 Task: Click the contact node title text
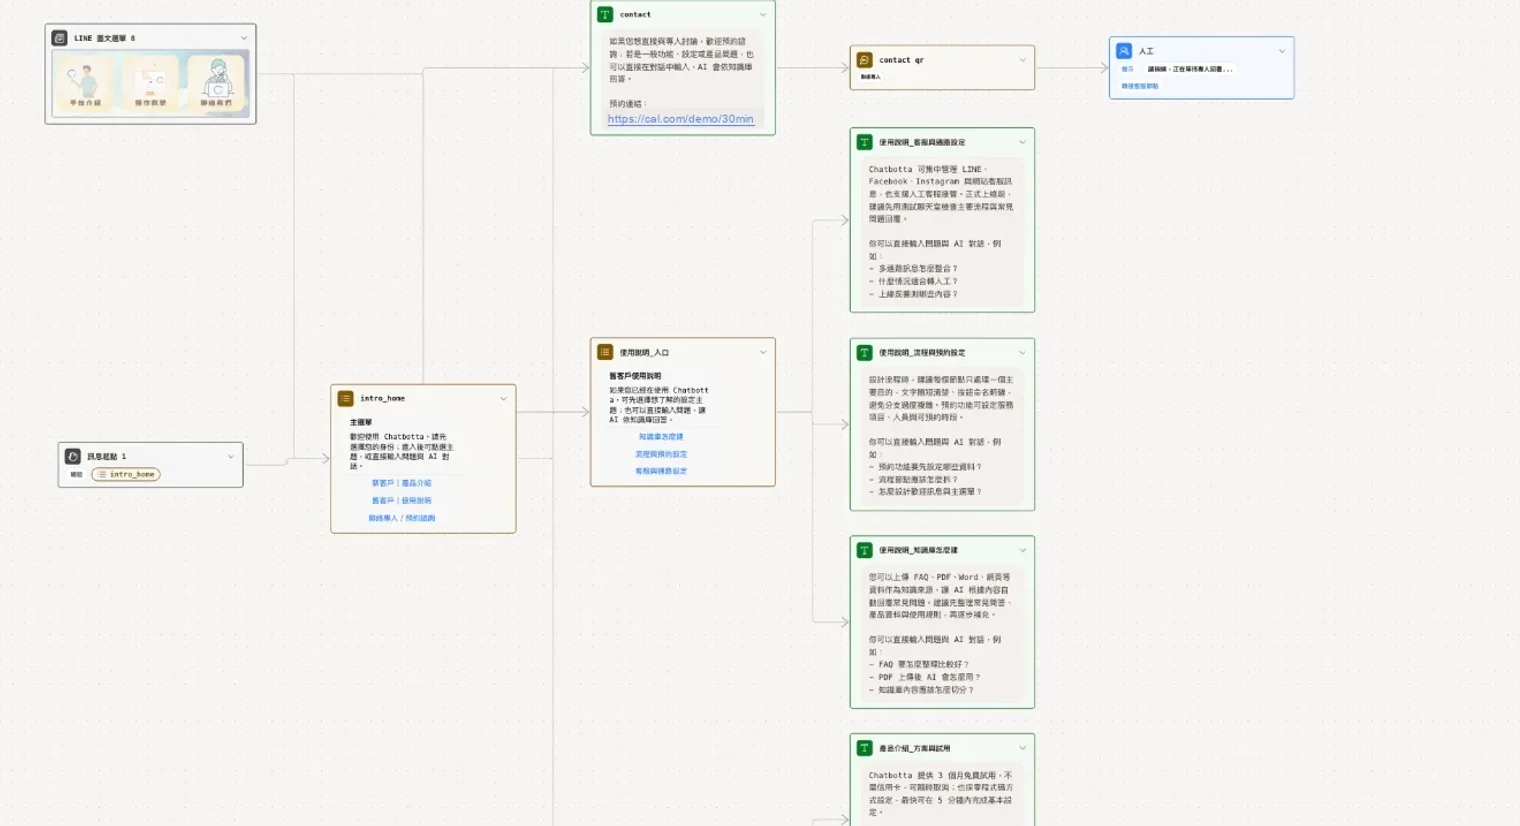(635, 15)
